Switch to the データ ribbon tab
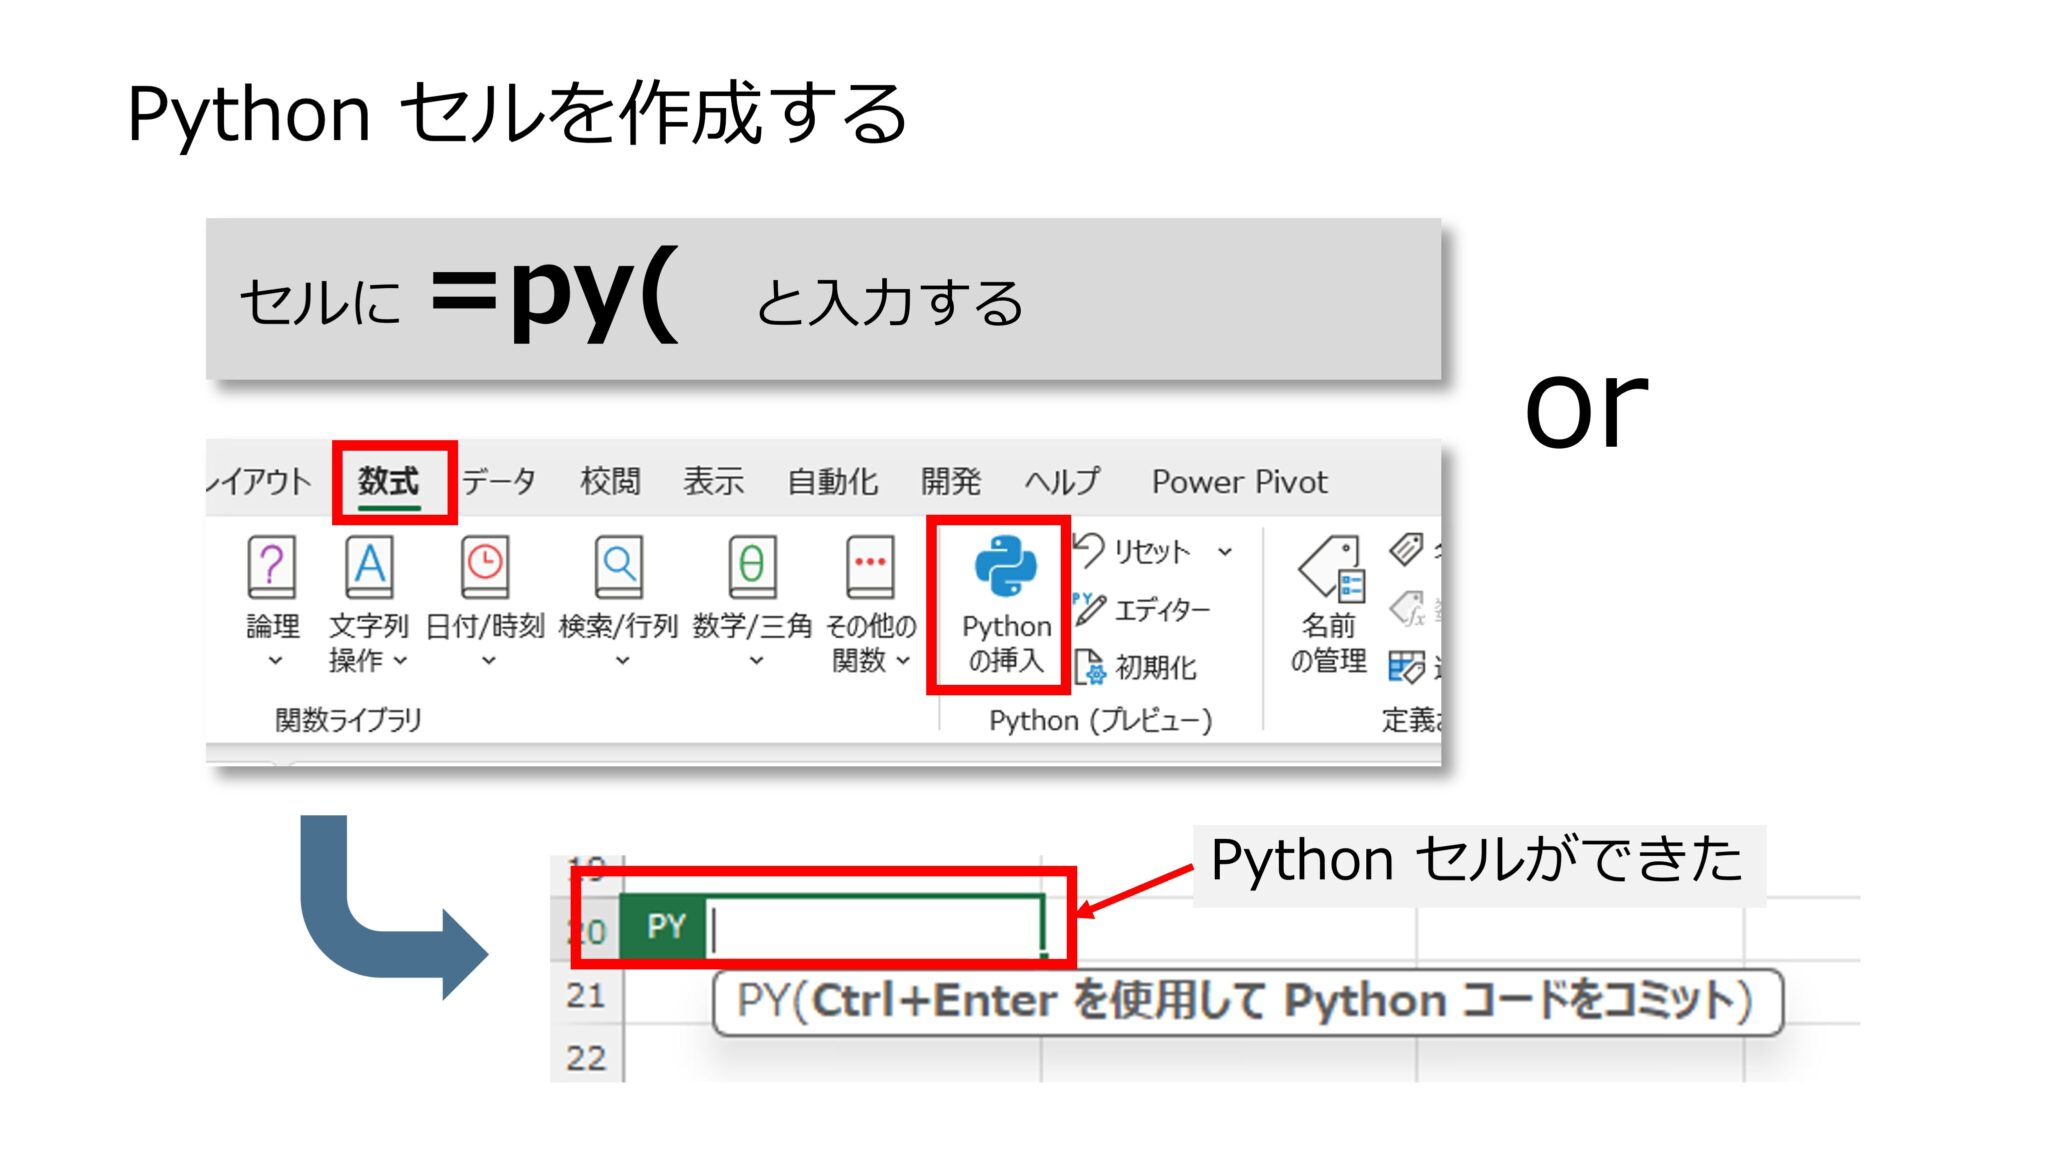 [x=499, y=482]
